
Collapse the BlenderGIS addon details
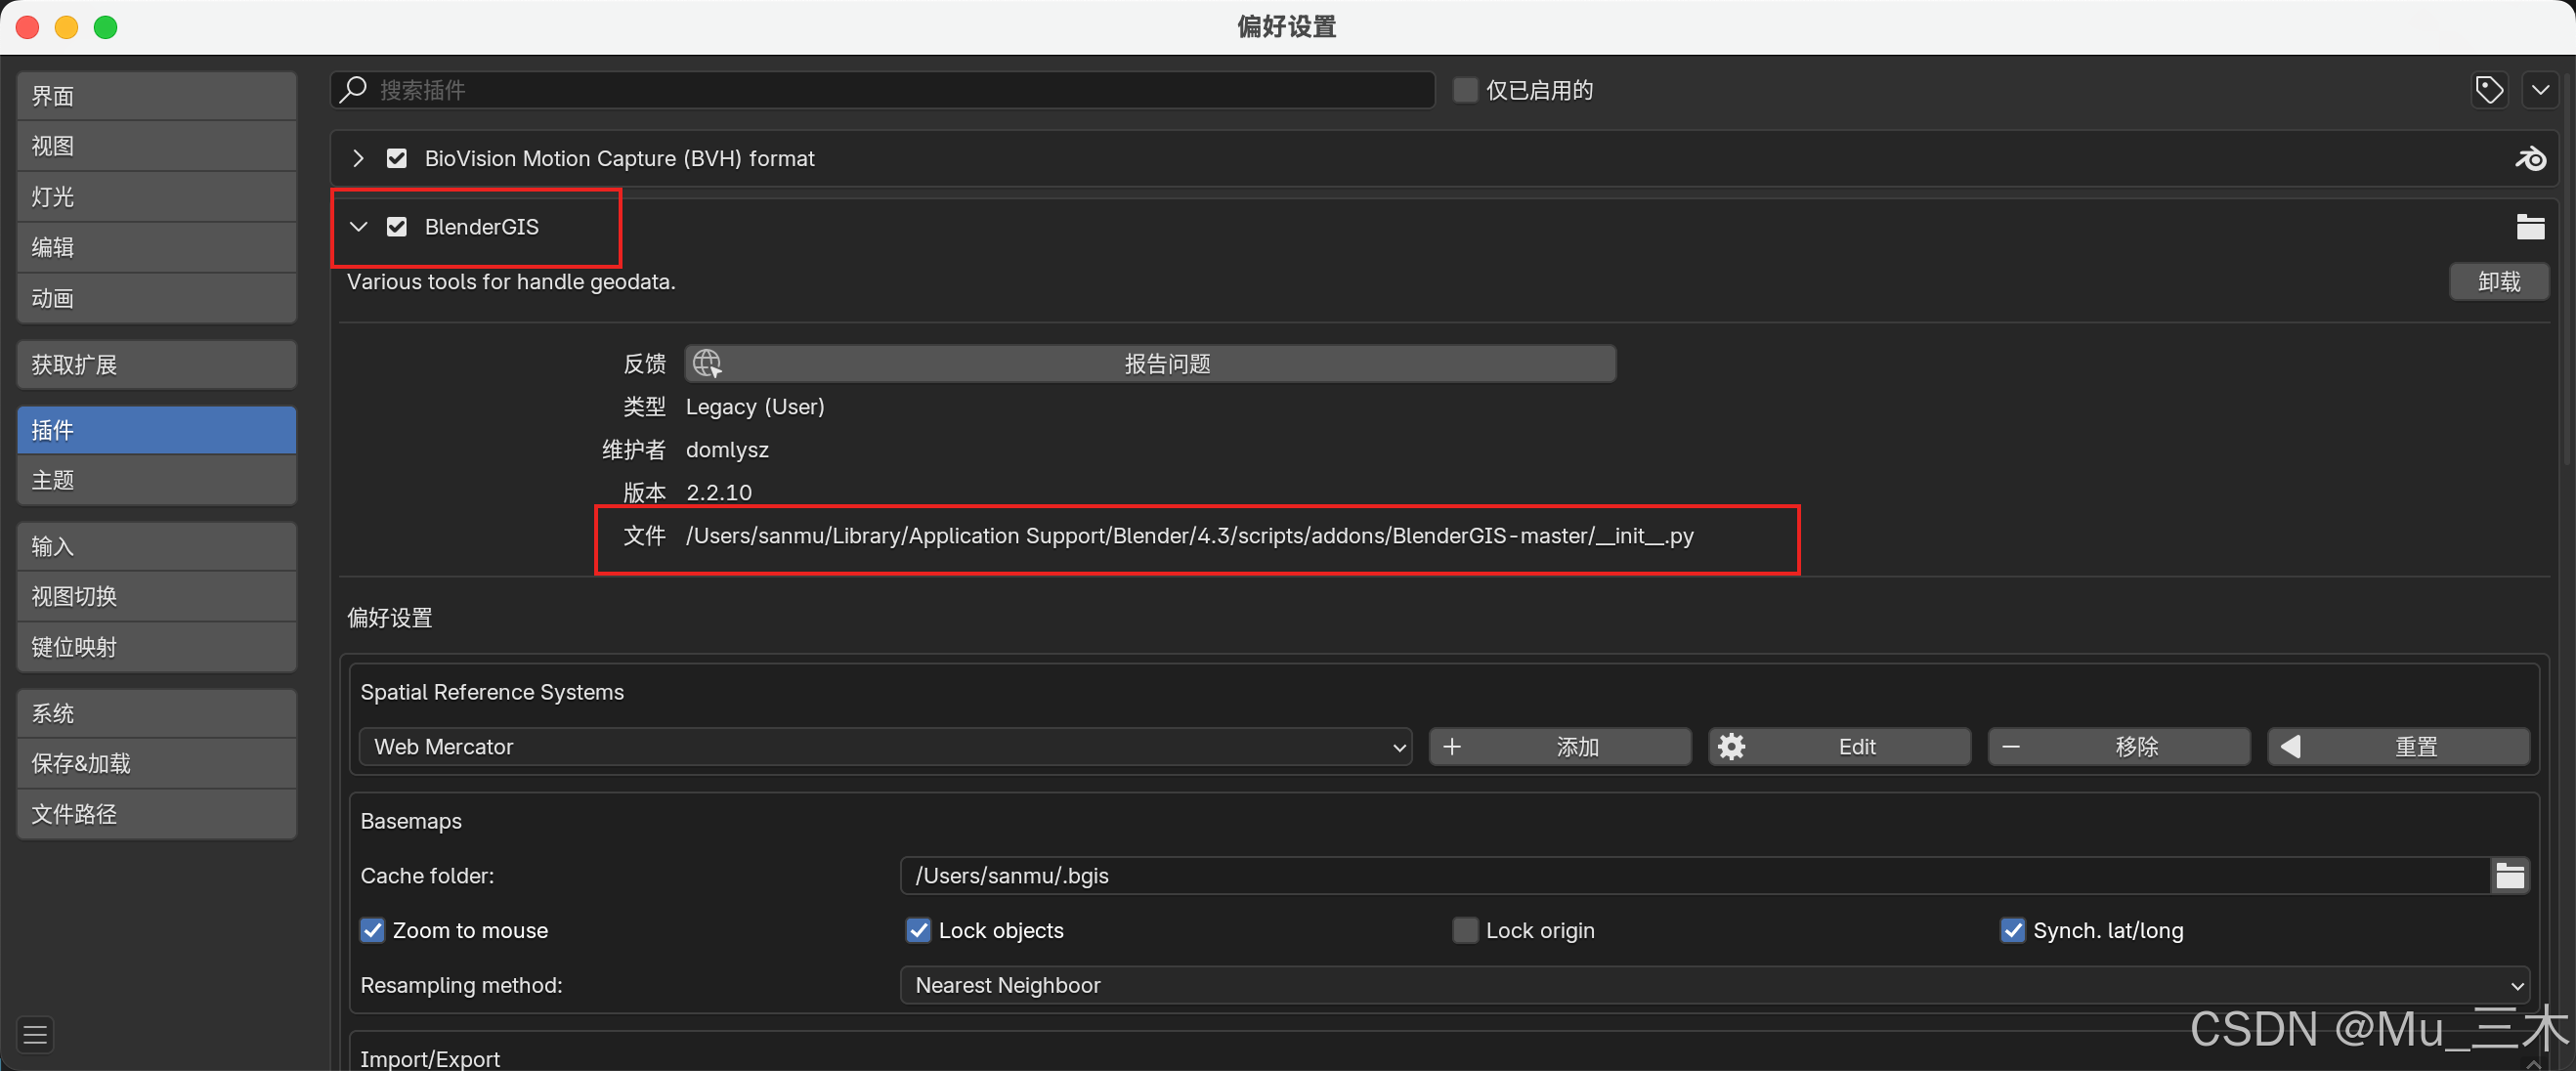pyautogui.click(x=358, y=227)
